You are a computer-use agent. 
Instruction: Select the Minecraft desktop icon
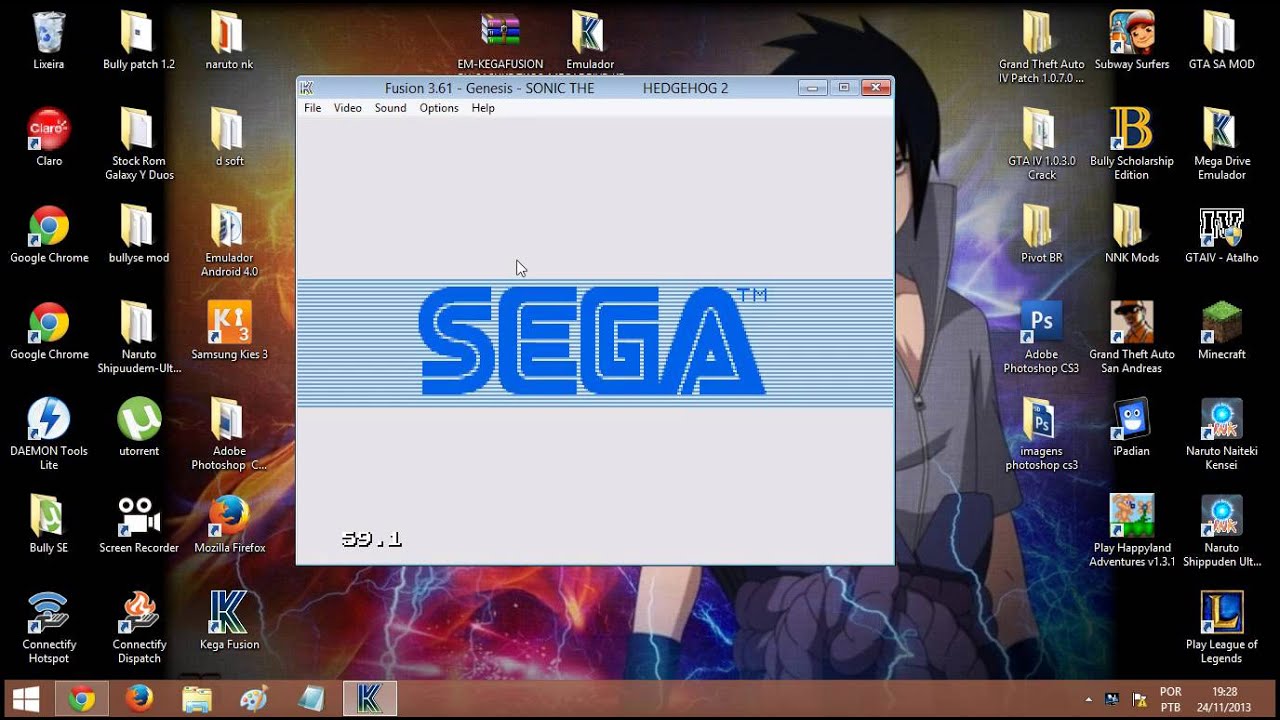[1221, 331]
